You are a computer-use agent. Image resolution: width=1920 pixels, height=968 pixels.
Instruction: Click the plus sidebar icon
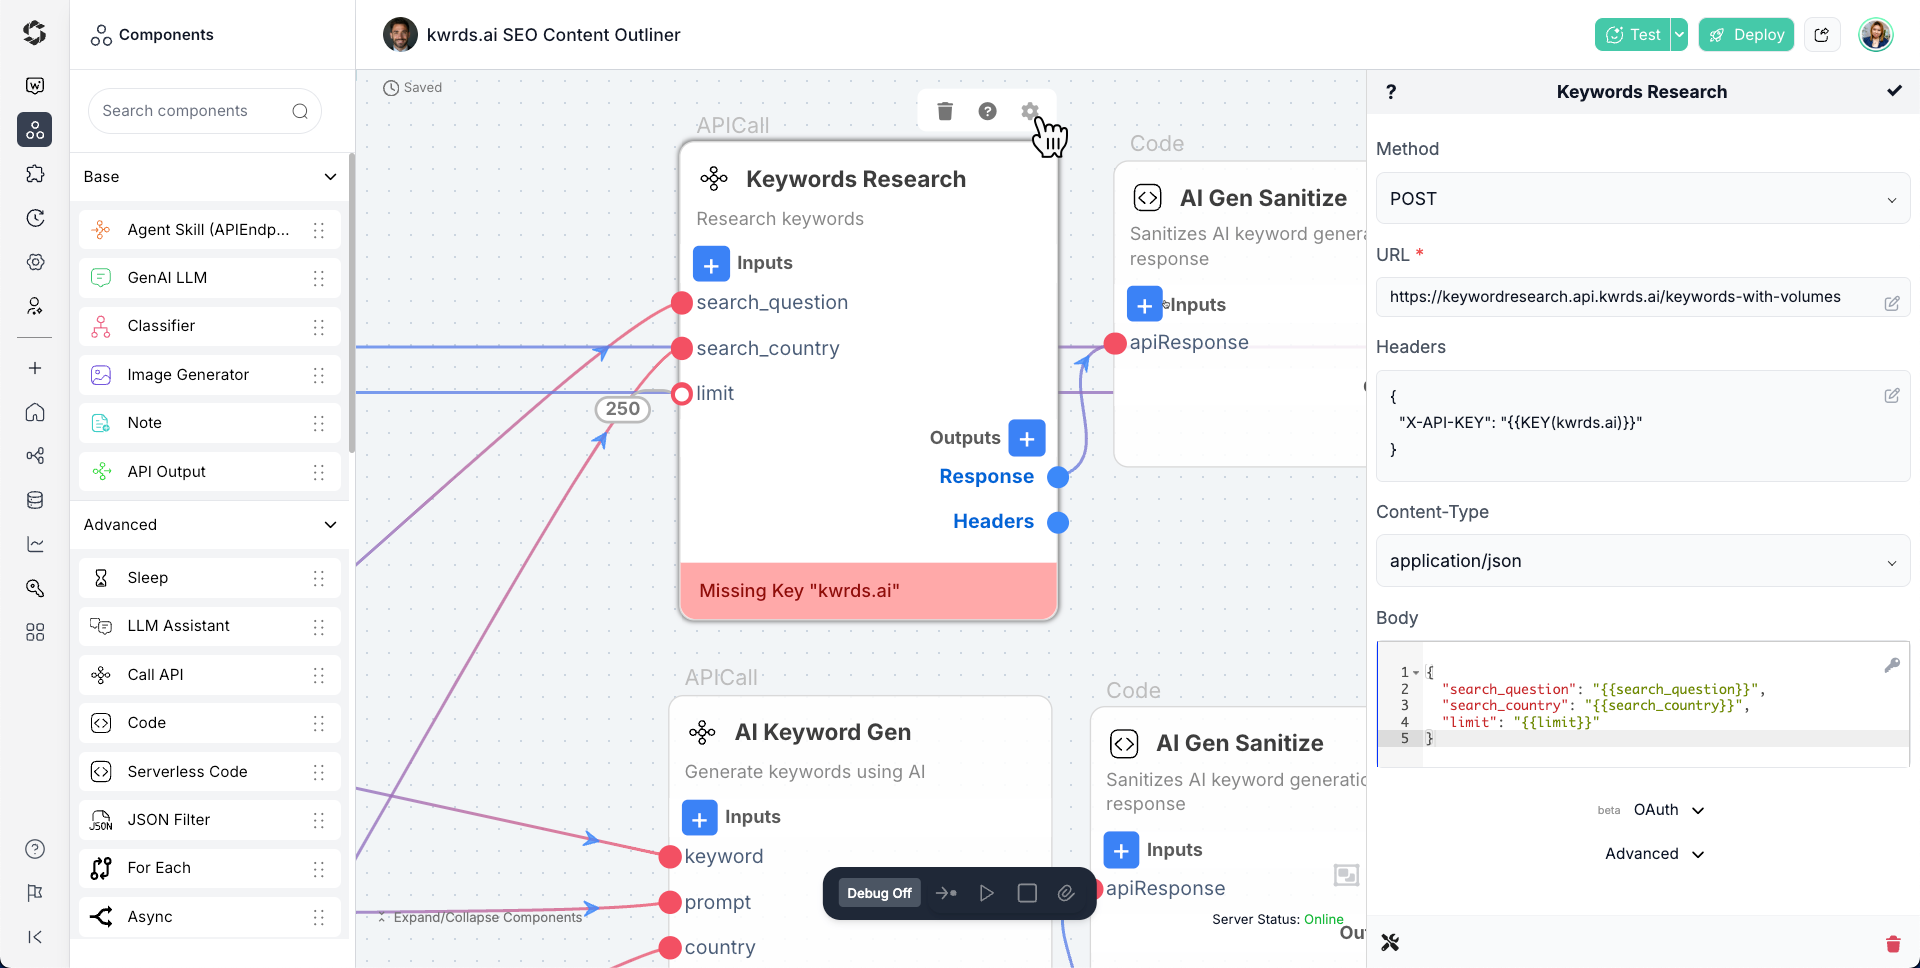[x=35, y=368]
